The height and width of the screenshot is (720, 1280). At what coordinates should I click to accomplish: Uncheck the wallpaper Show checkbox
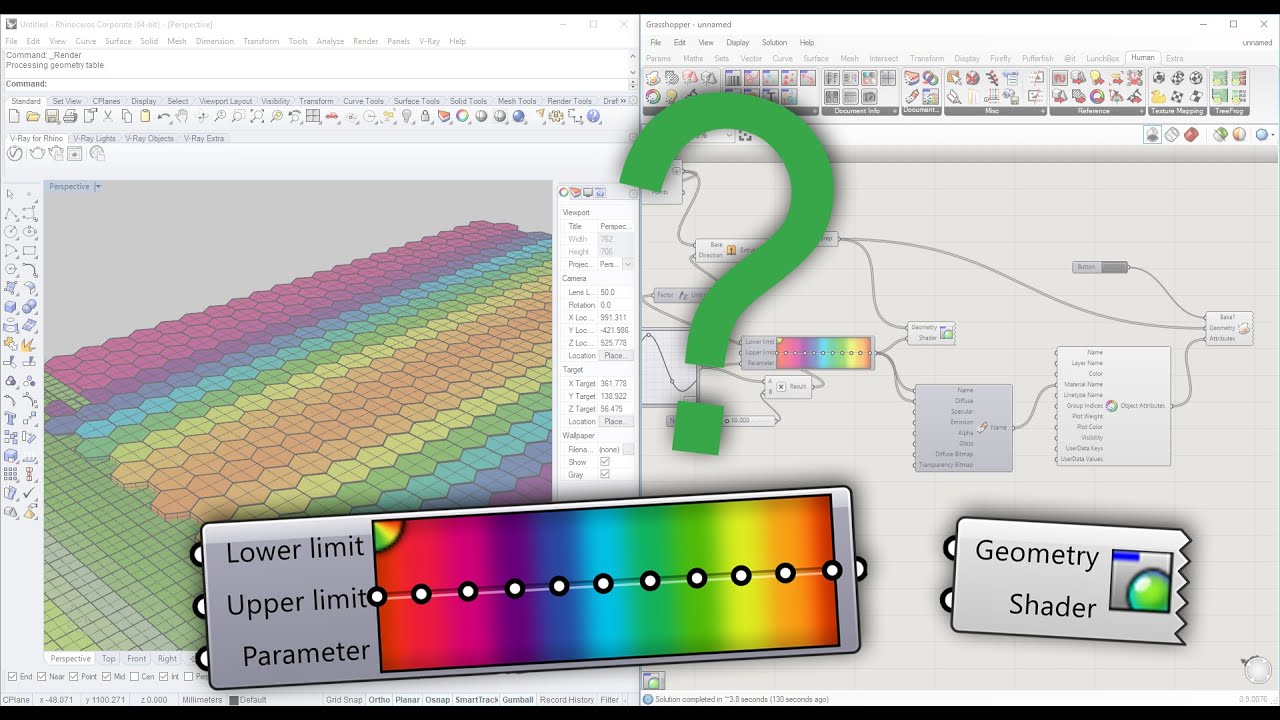pos(605,462)
